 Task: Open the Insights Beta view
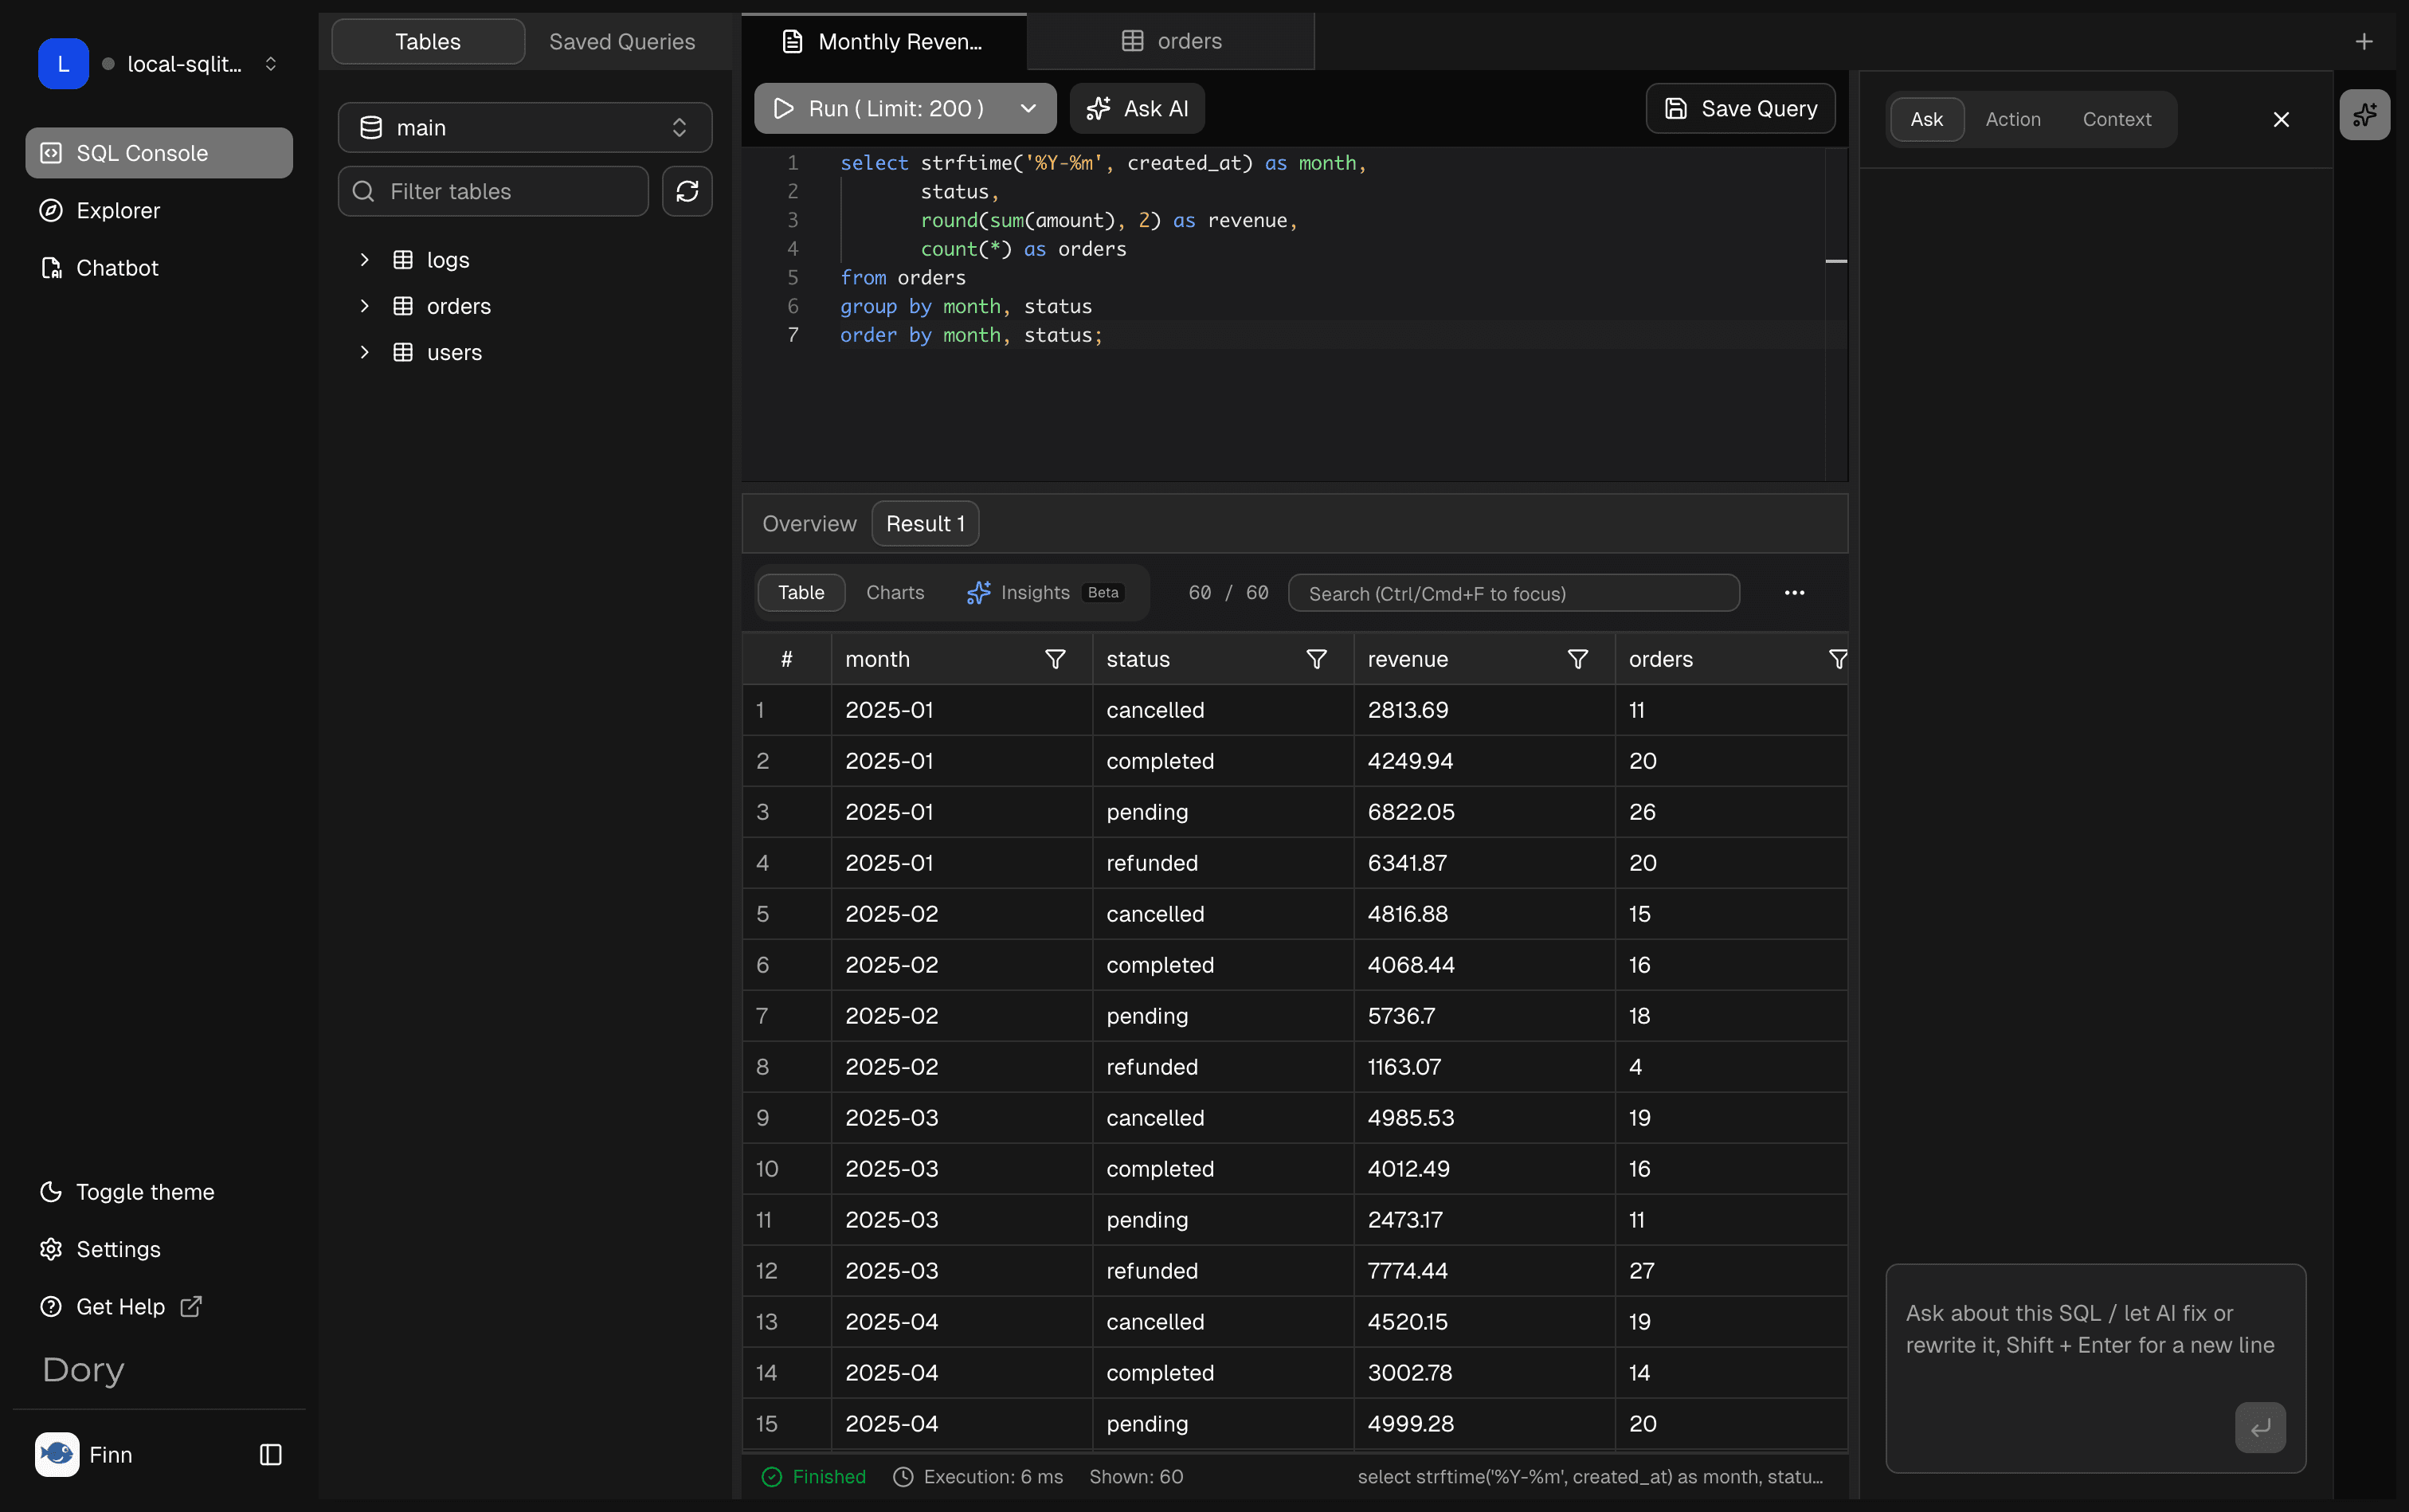(x=1045, y=592)
